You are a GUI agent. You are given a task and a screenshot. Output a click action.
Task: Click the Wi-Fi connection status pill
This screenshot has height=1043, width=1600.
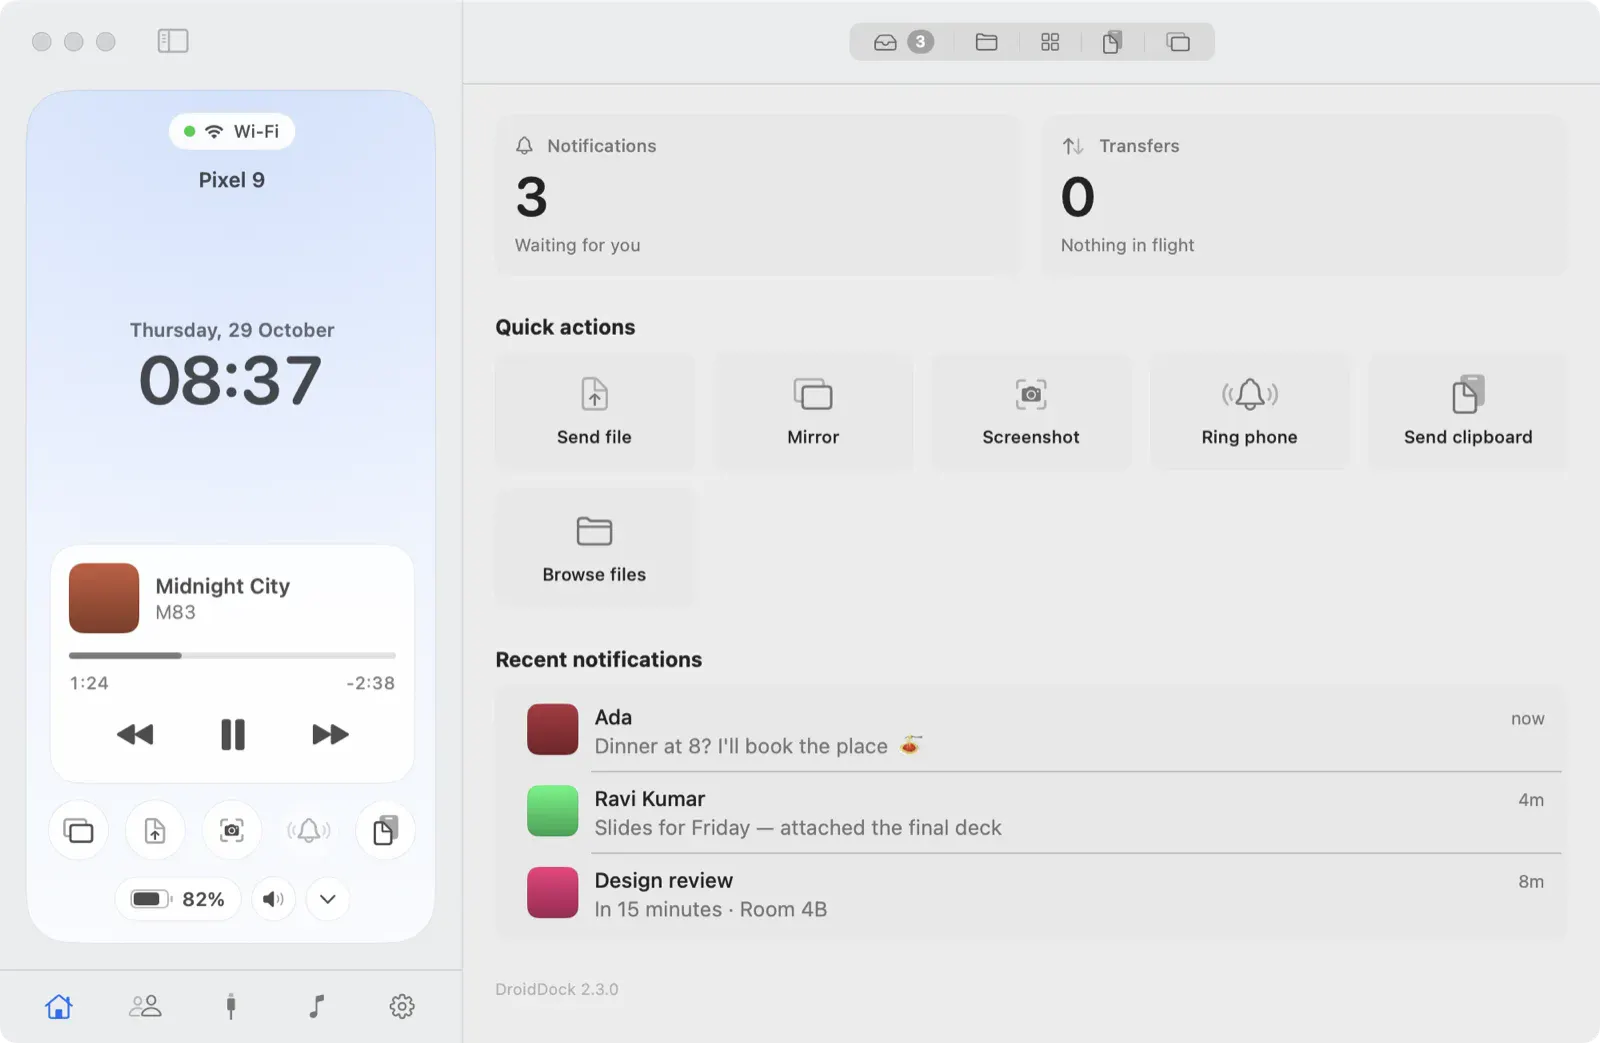pos(232,131)
